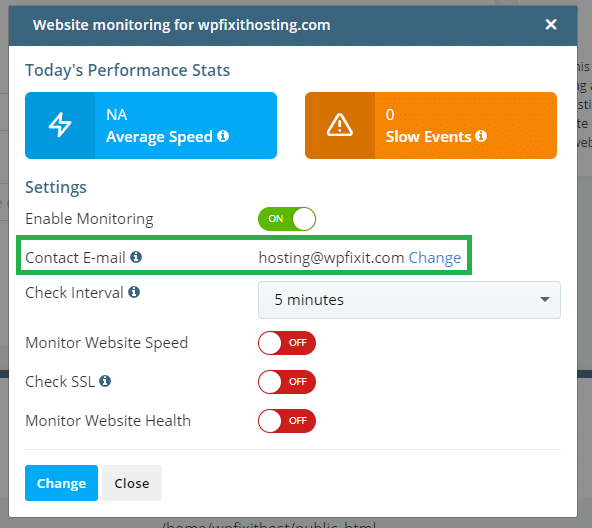Select the Slow Events stats card
Viewport: 592px width, 528px height.
tap(431, 125)
